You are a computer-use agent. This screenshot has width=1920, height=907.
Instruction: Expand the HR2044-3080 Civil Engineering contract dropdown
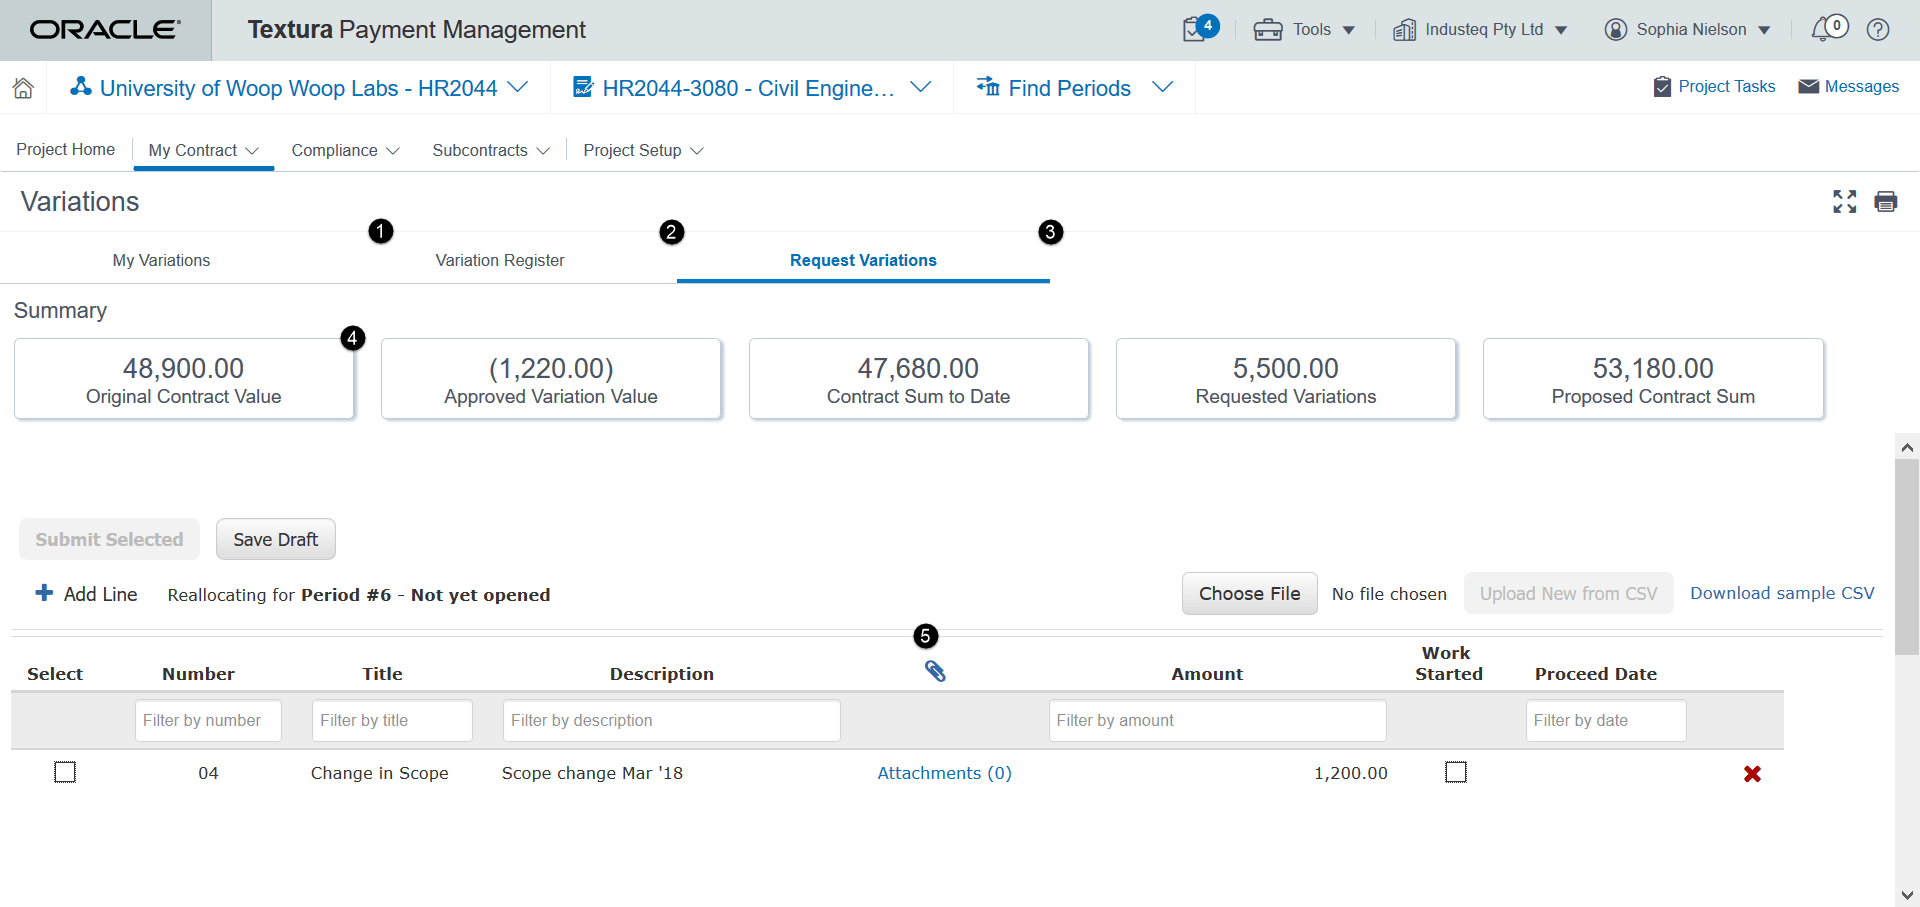tap(921, 87)
